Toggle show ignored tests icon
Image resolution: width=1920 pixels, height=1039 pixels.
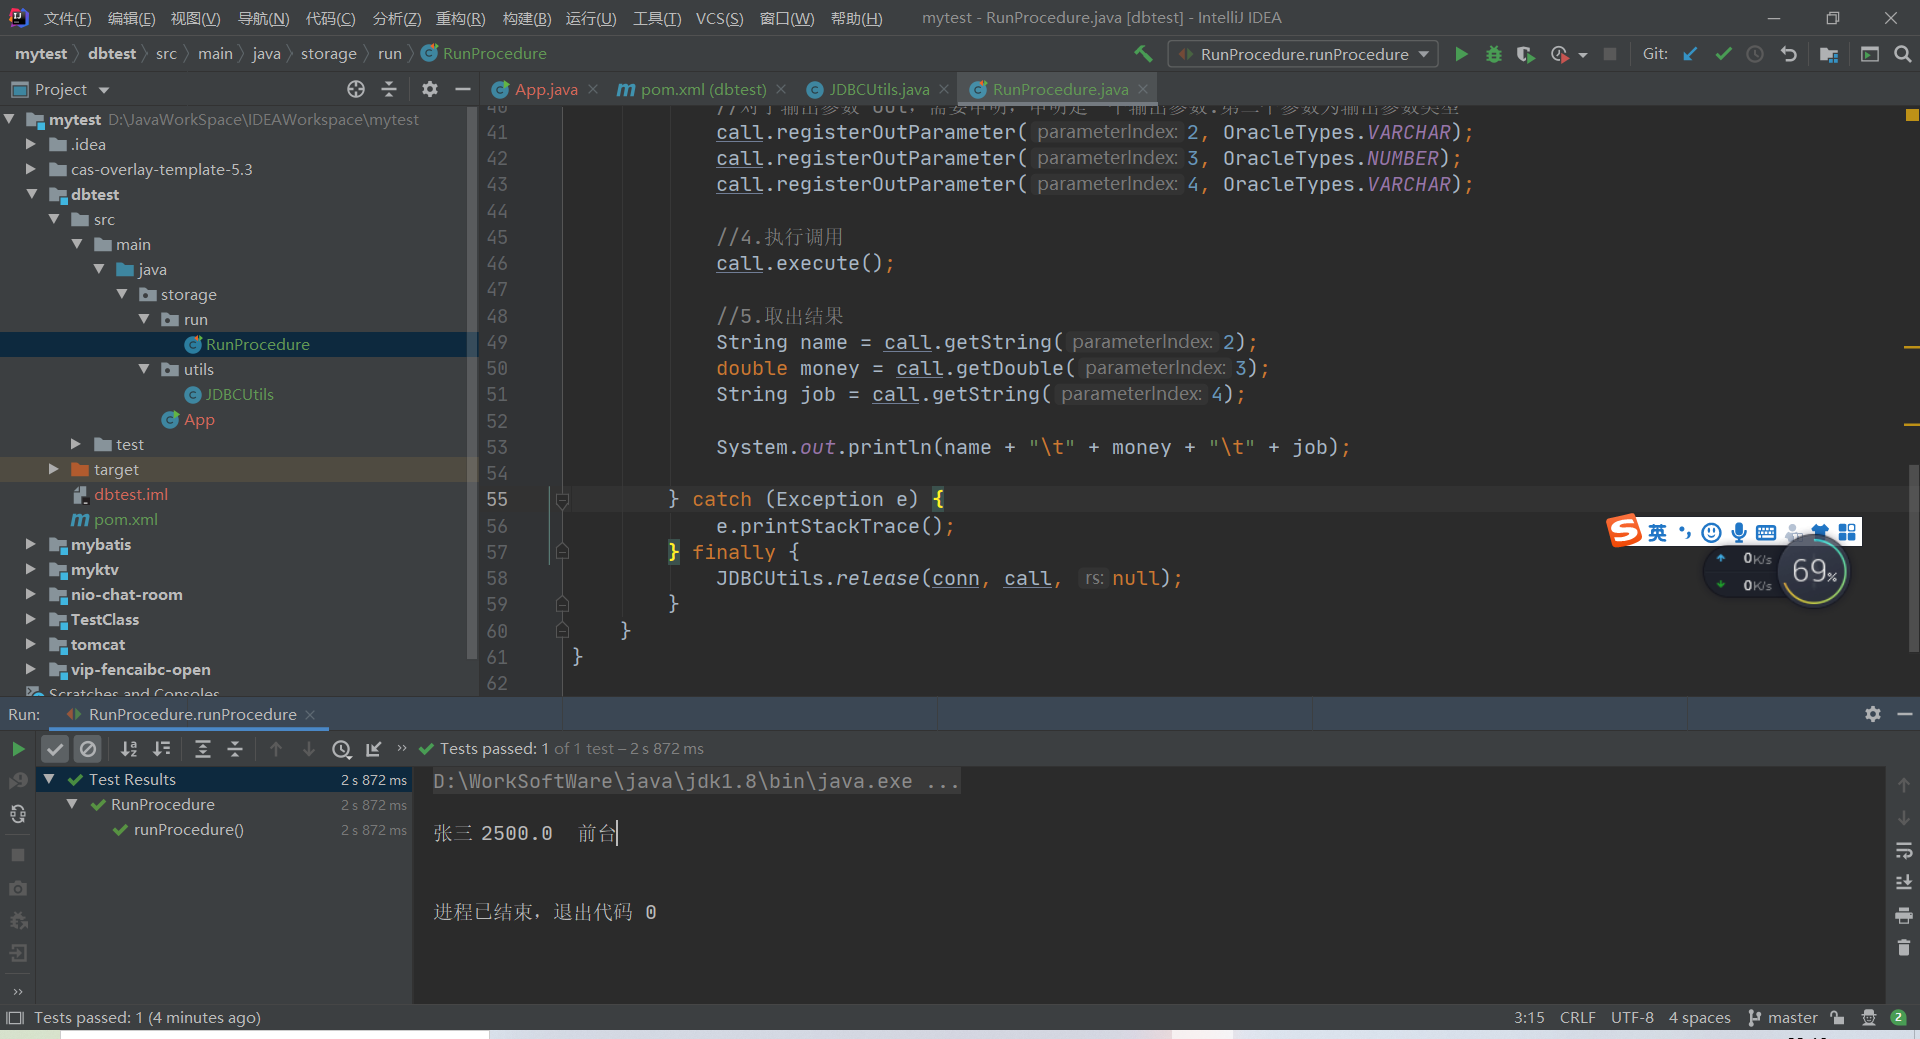(88, 748)
